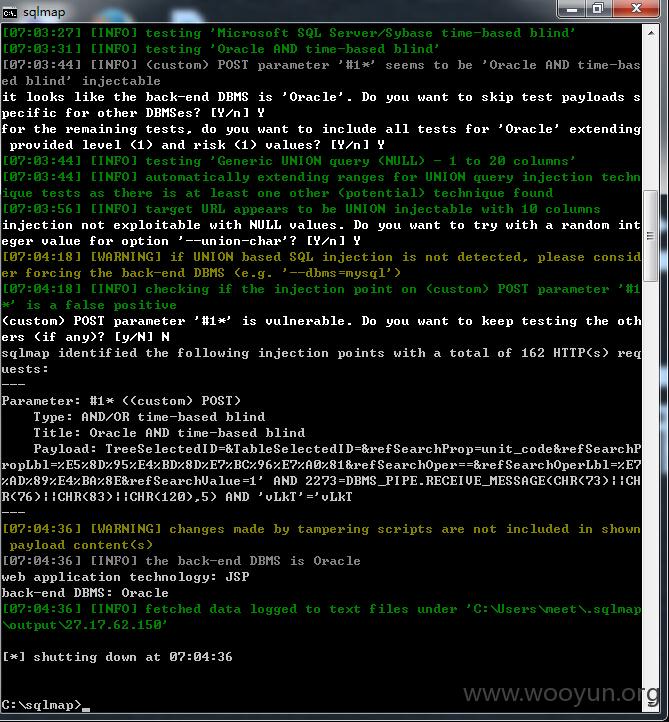This screenshot has width=669, height=722.
Task: Click the 'injection not exploitable with NULL values' line
Action: pyautogui.click(x=321, y=225)
